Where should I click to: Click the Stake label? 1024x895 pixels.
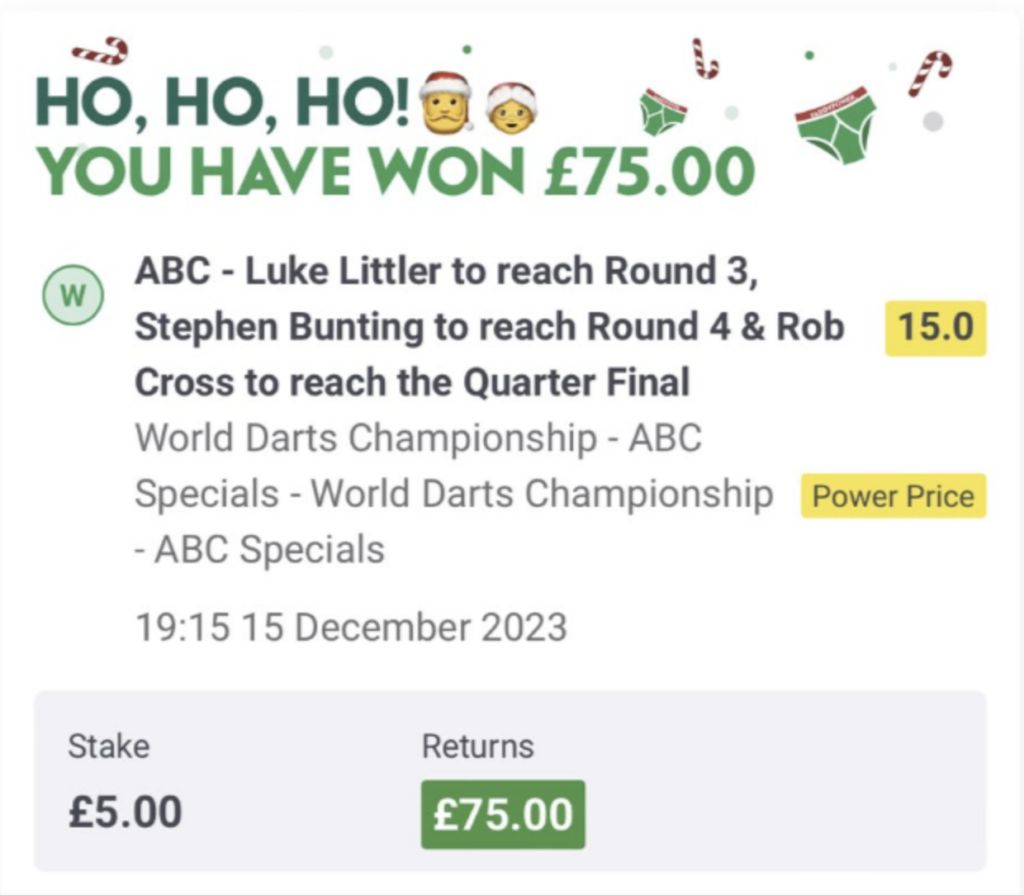pos(108,746)
